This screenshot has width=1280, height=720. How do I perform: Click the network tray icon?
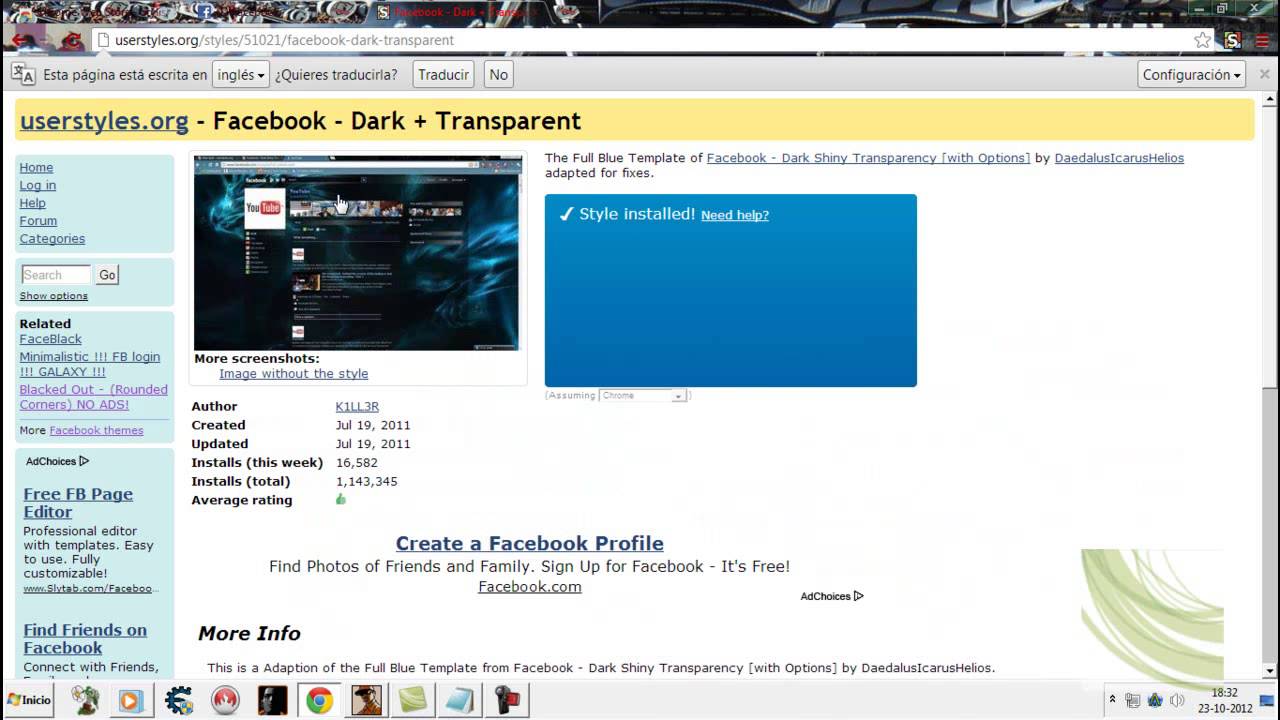[1133, 700]
